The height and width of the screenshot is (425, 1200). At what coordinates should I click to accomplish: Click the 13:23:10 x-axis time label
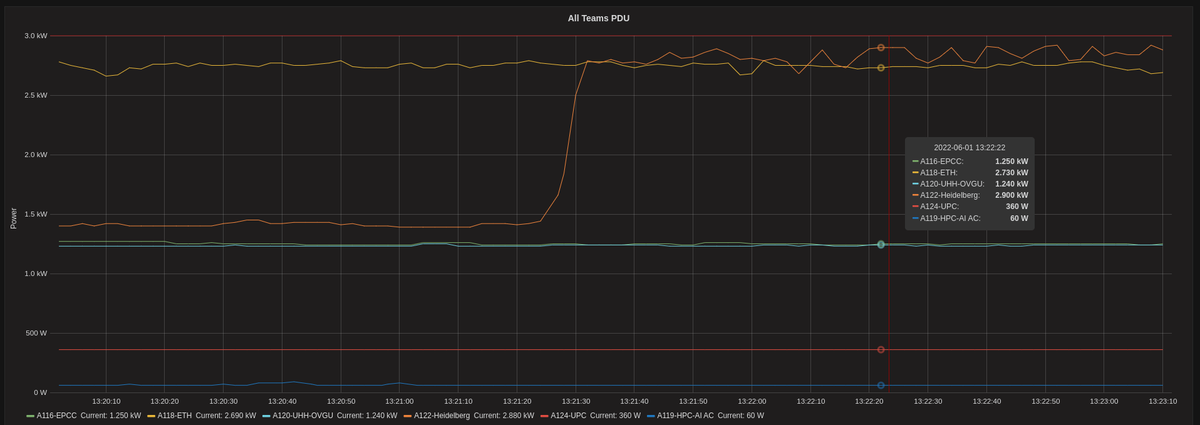tap(1162, 401)
